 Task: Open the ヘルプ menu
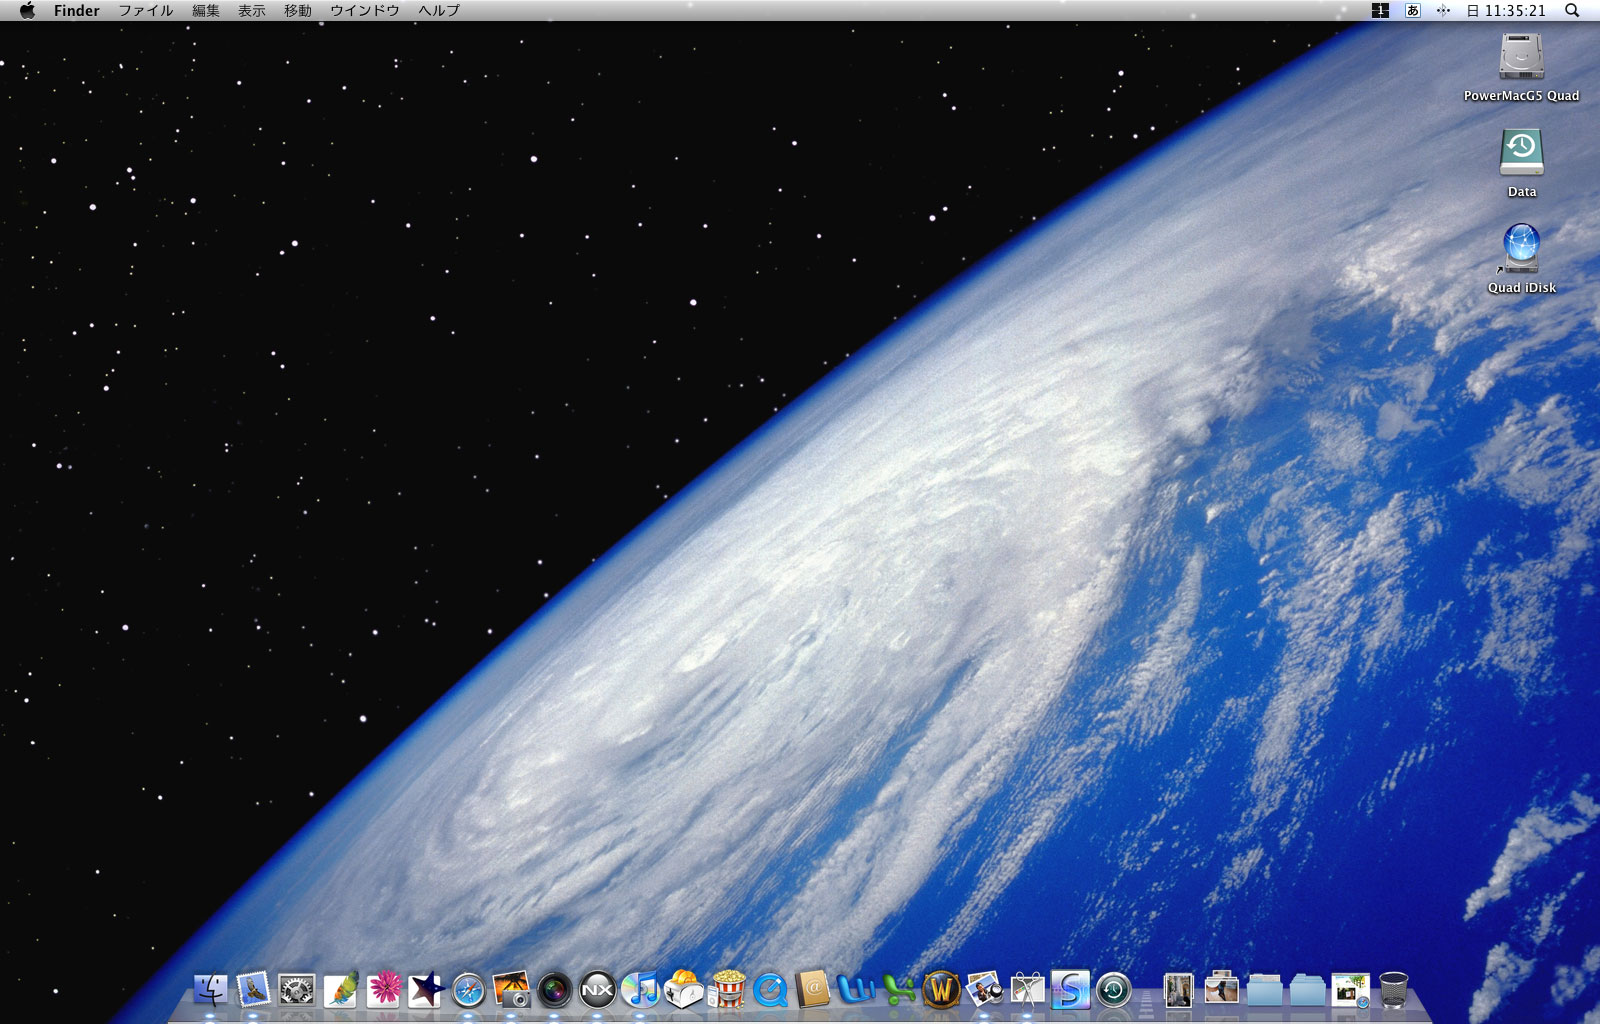click(x=439, y=11)
